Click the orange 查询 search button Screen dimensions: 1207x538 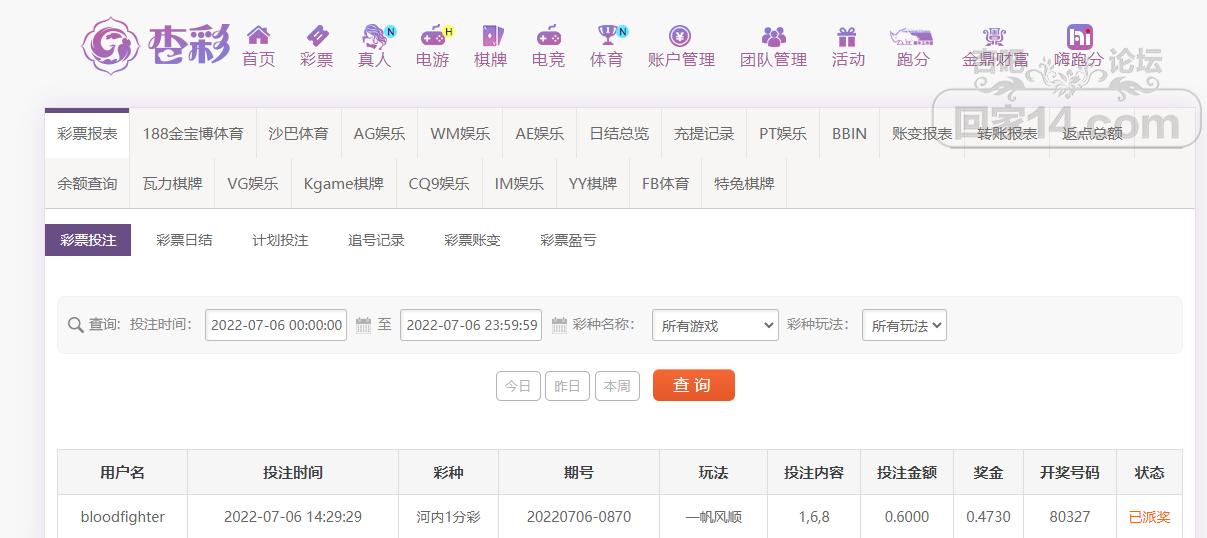[x=694, y=385]
